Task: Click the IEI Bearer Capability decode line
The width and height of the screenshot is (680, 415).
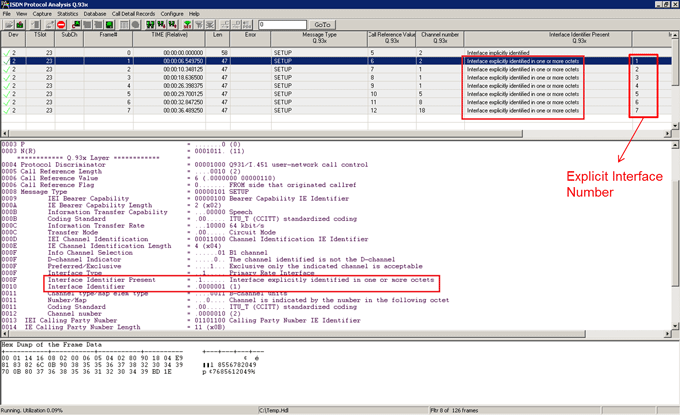Action: tap(175, 199)
